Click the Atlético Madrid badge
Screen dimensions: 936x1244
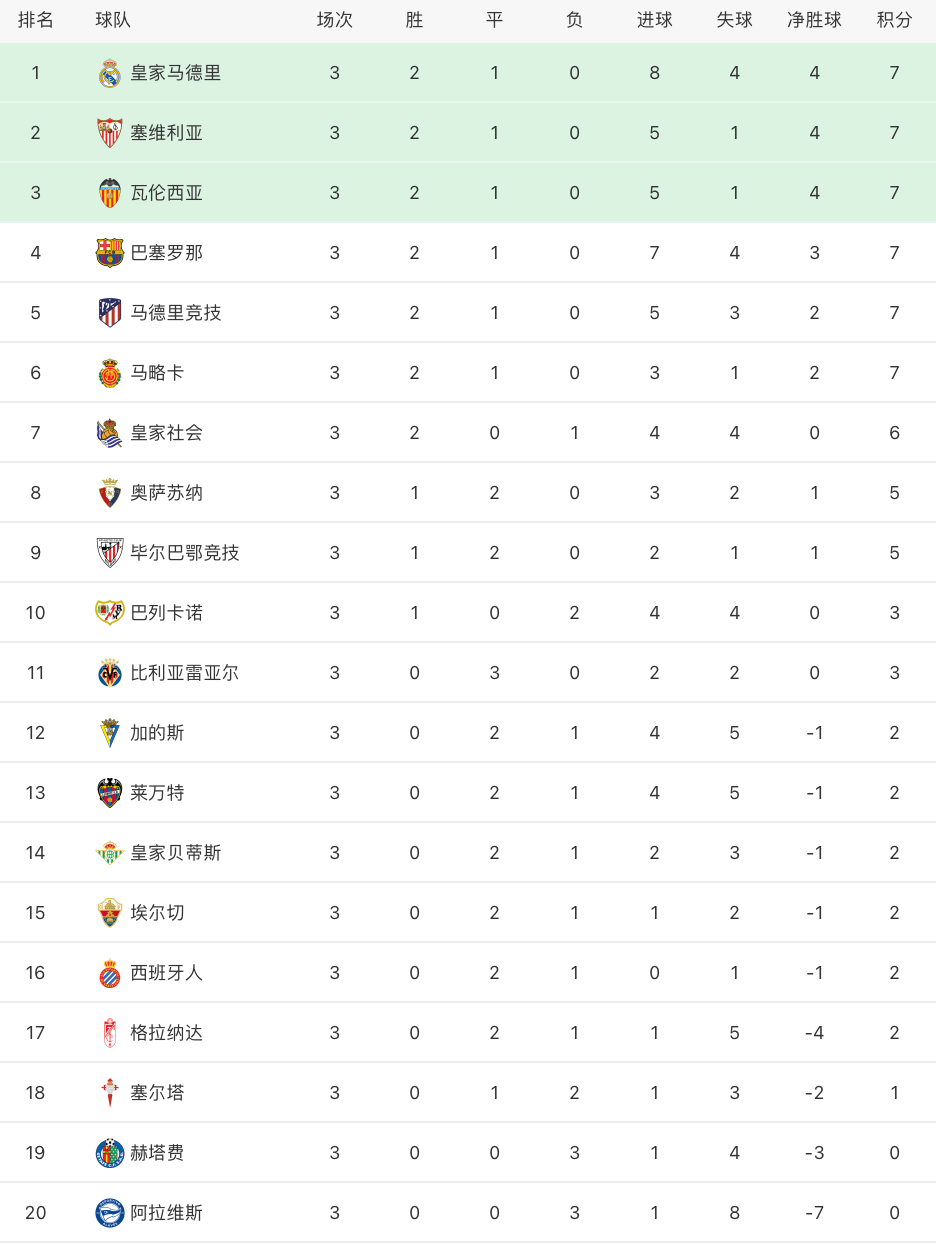click(x=110, y=313)
